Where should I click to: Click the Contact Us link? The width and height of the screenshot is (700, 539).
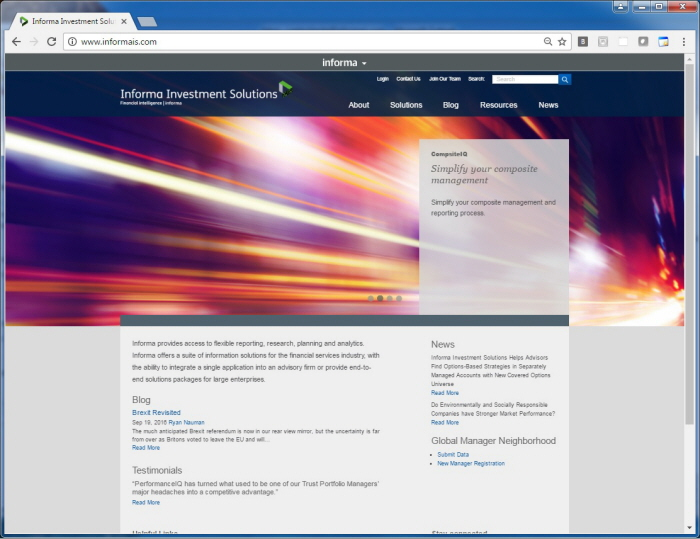pos(408,79)
